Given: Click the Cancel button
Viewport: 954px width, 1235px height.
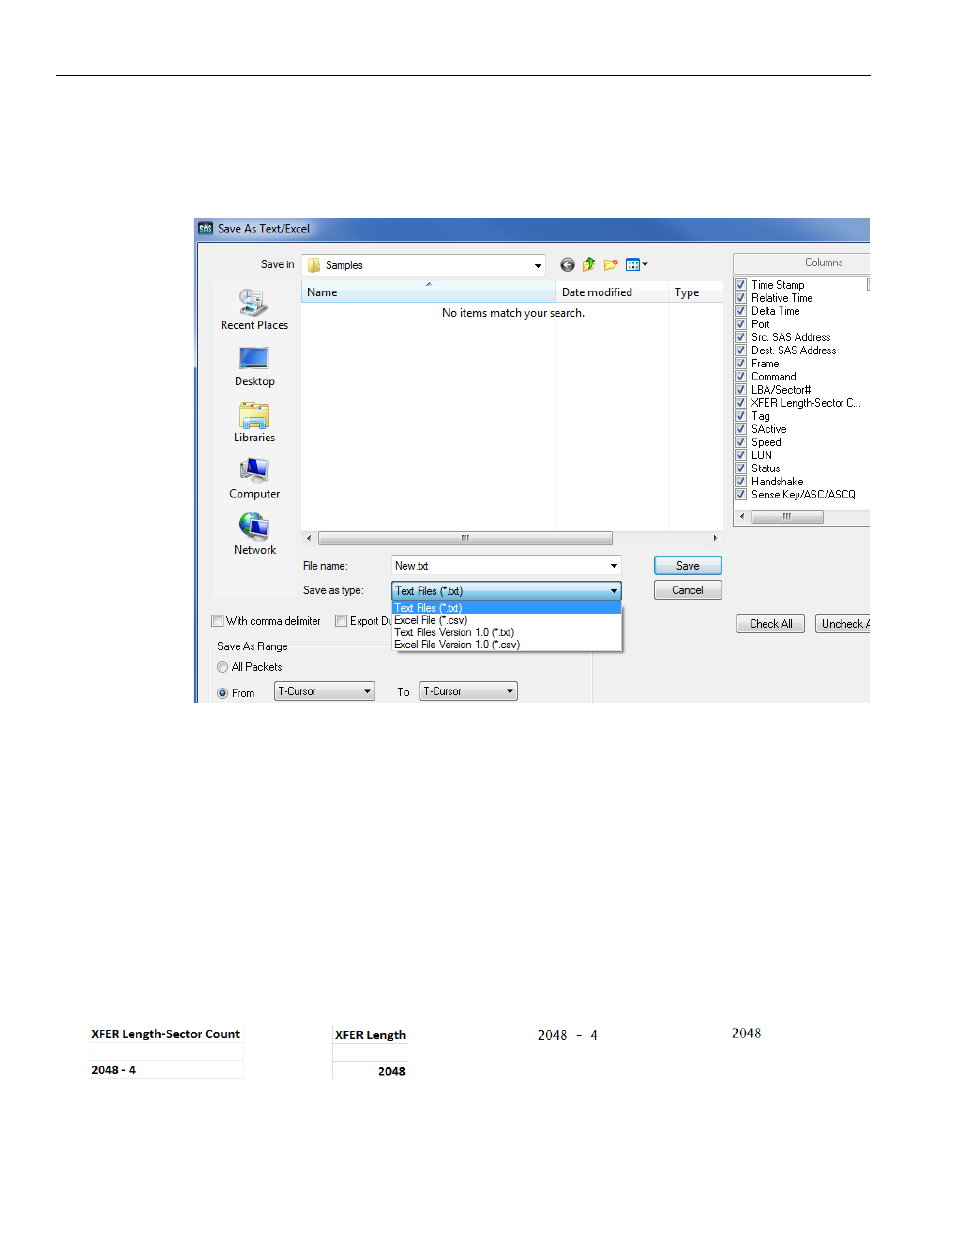Looking at the screenshot, I should [688, 590].
